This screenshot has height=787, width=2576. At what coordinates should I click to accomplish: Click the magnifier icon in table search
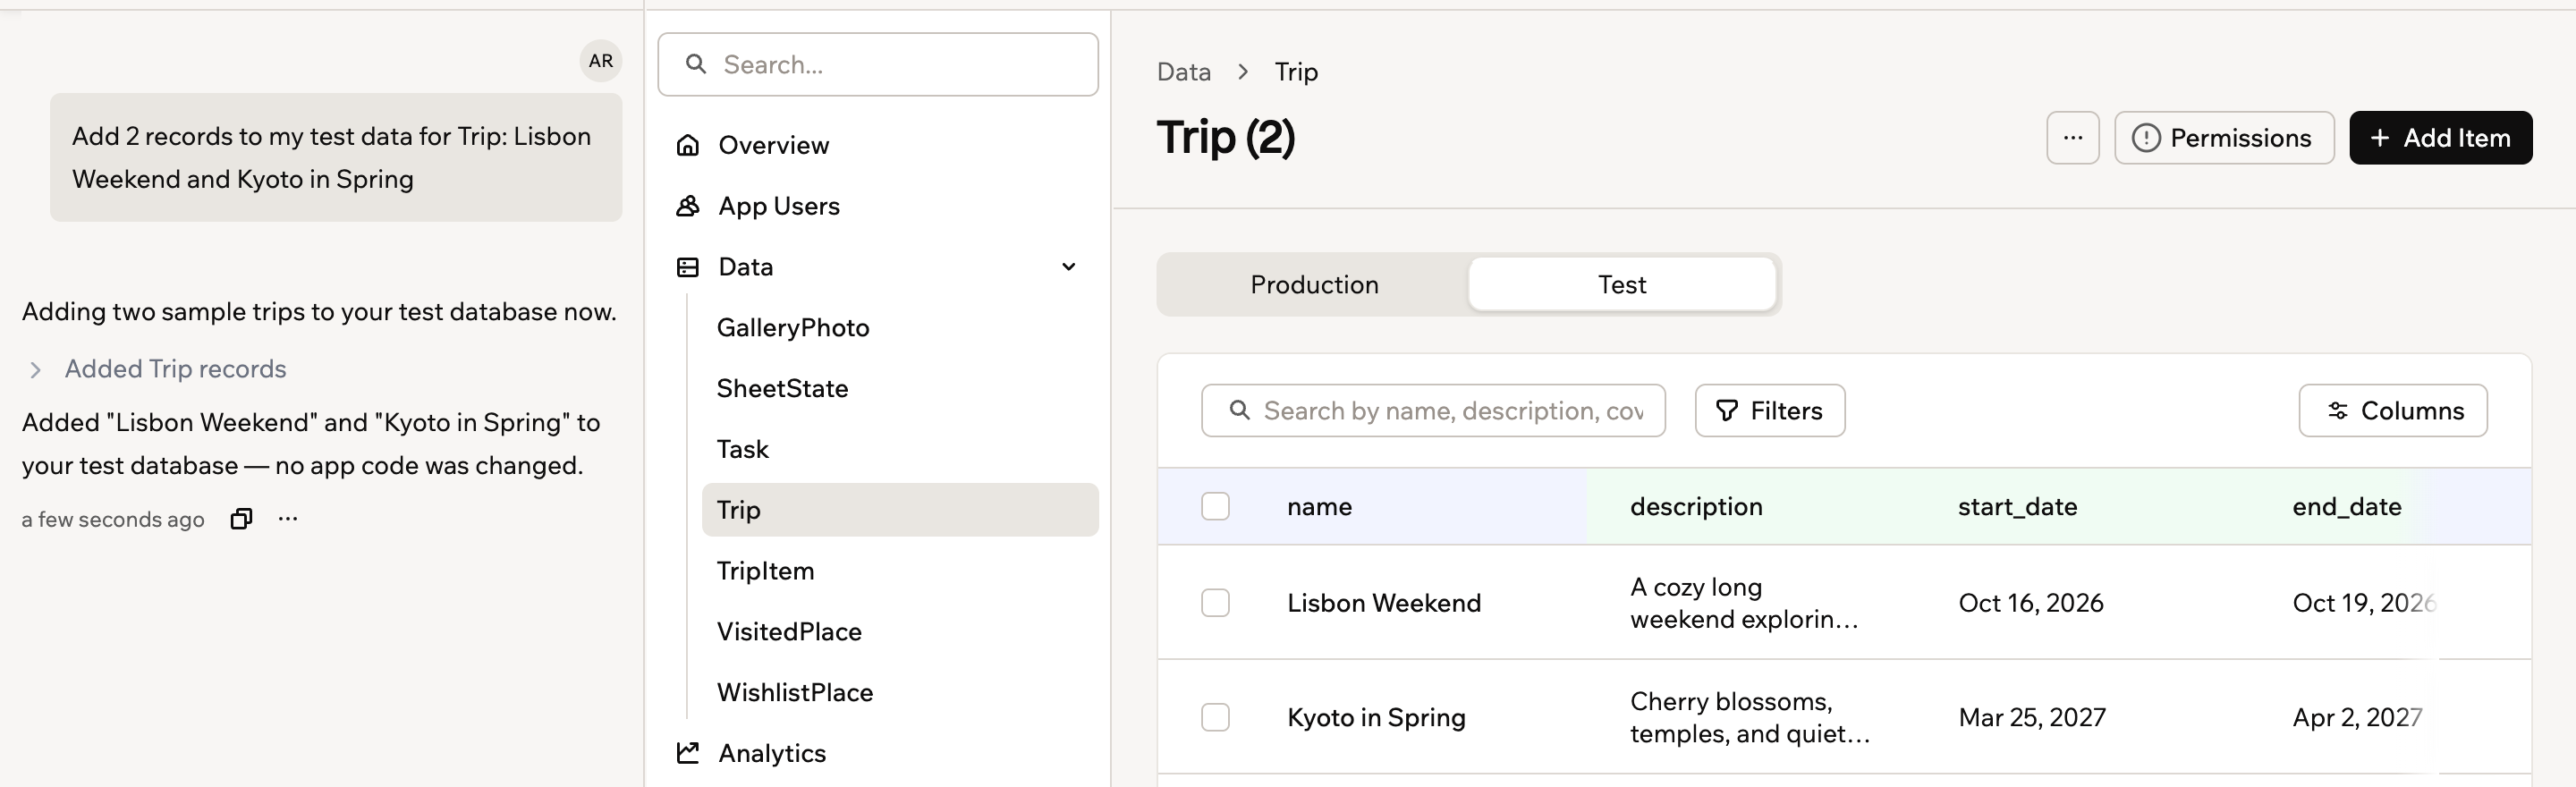coord(1239,410)
